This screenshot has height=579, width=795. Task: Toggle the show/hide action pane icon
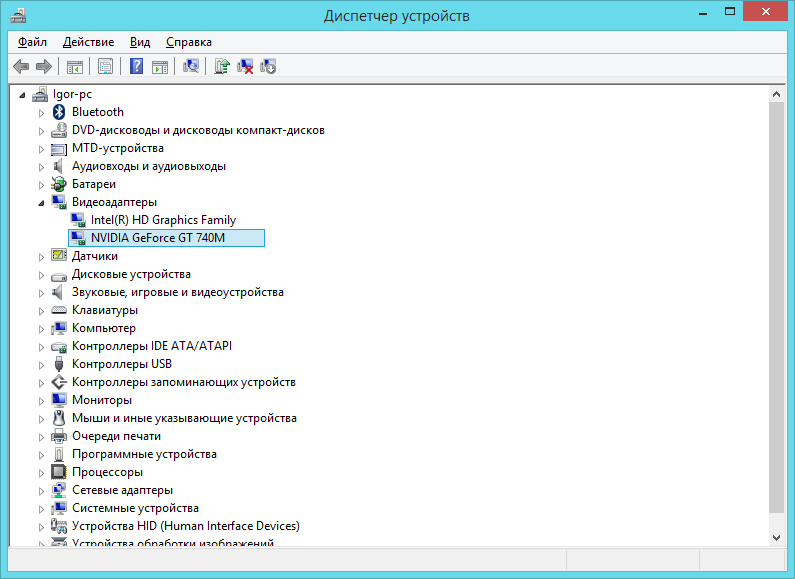pyautogui.click(x=160, y=66)
